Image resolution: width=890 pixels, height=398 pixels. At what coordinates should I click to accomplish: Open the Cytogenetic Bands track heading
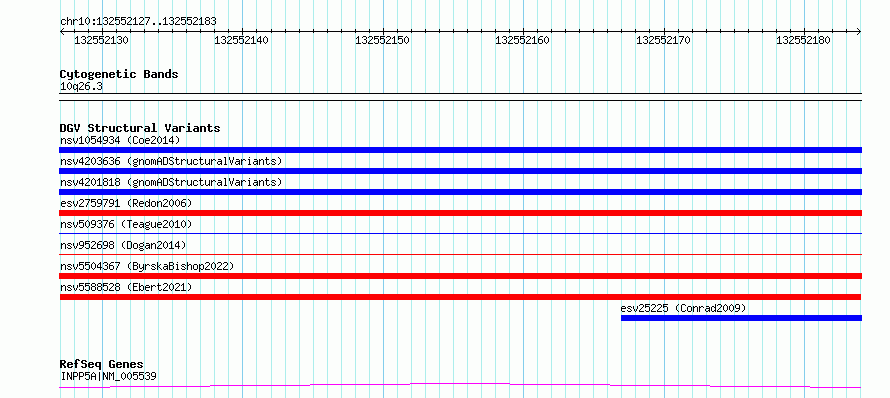tap(119, 74)
